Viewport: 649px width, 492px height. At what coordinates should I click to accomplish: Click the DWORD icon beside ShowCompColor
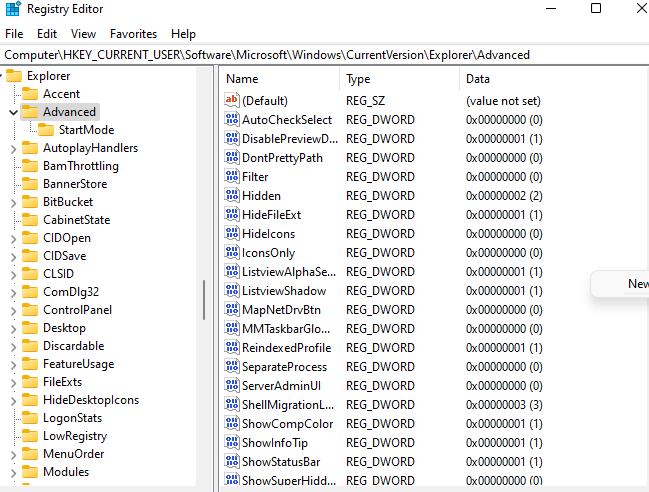pos(232,424)
